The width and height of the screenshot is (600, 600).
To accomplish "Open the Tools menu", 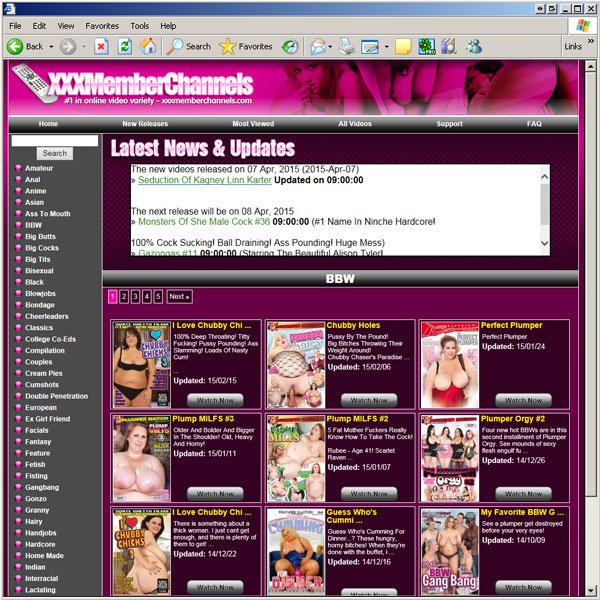I will point(140,25).
